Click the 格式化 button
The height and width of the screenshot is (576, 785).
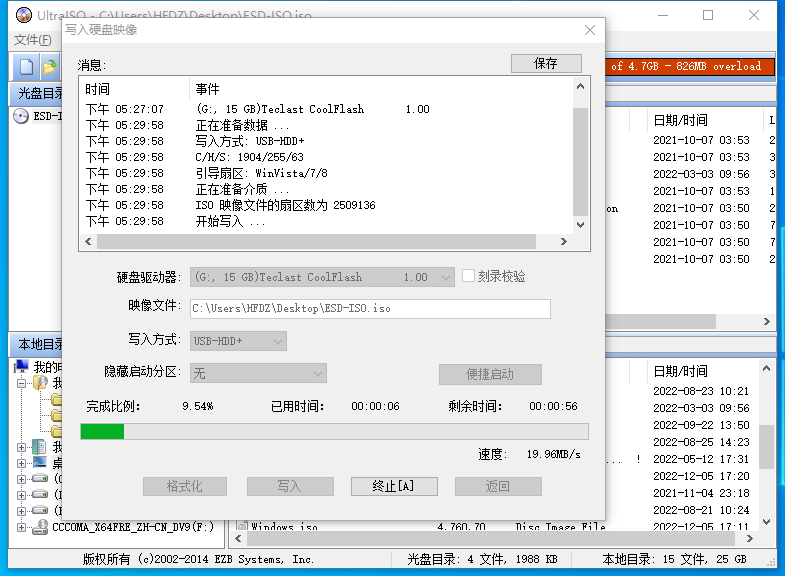pyautogui.click(x=185, y=486)
